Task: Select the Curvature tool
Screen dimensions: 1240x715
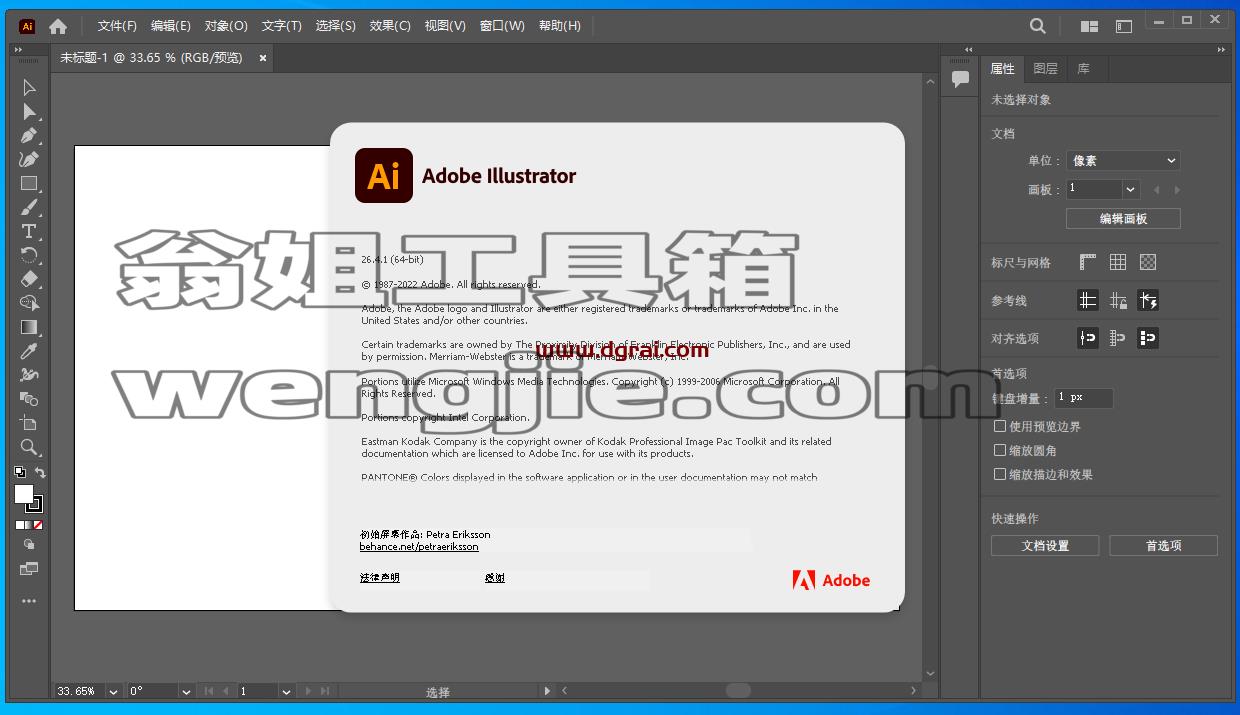Action: (29, 160)
